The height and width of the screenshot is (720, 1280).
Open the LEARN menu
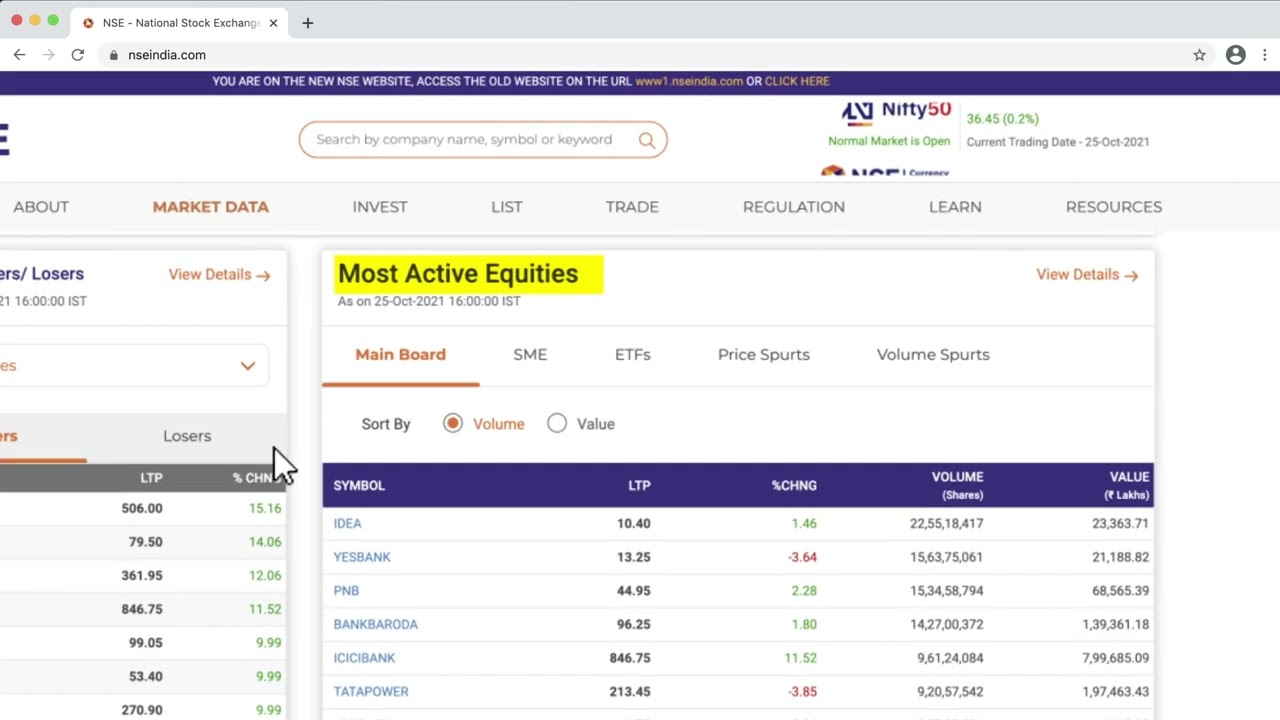point(955,207)
